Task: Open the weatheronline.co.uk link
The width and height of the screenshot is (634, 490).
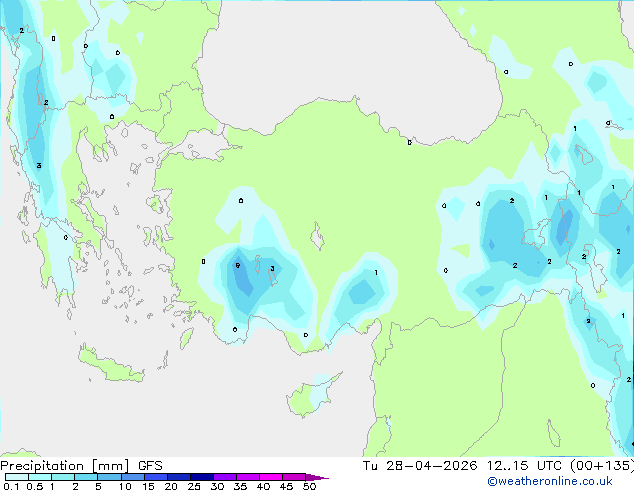Action: (x=550, y=481)
